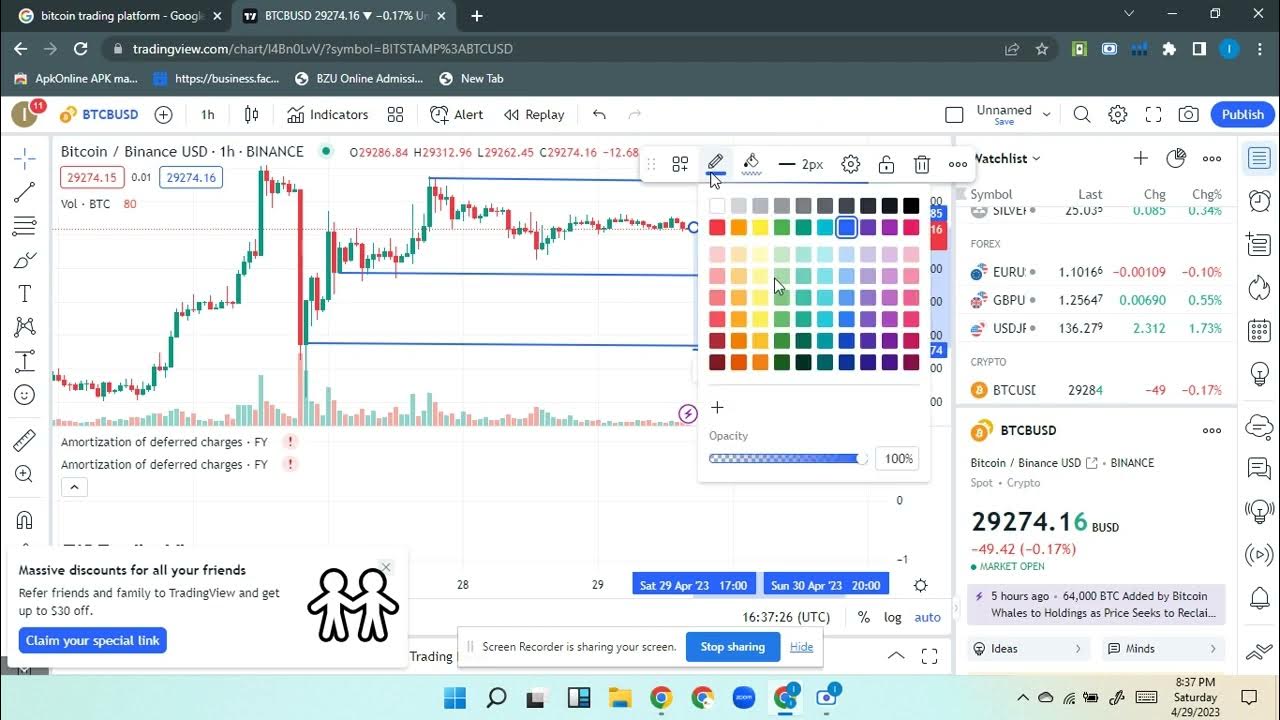Add a custom color with plus

tap(717, 408)
